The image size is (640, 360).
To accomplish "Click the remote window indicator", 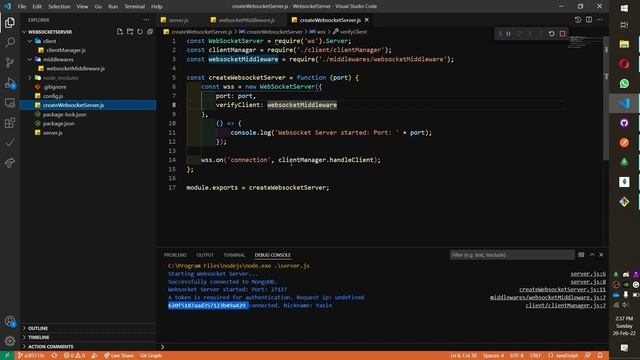I will click(x=7, y=356).
